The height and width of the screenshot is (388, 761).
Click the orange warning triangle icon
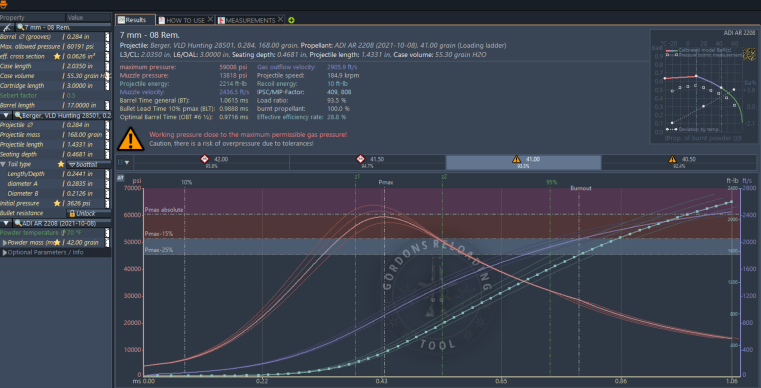[x=131, y=139]
